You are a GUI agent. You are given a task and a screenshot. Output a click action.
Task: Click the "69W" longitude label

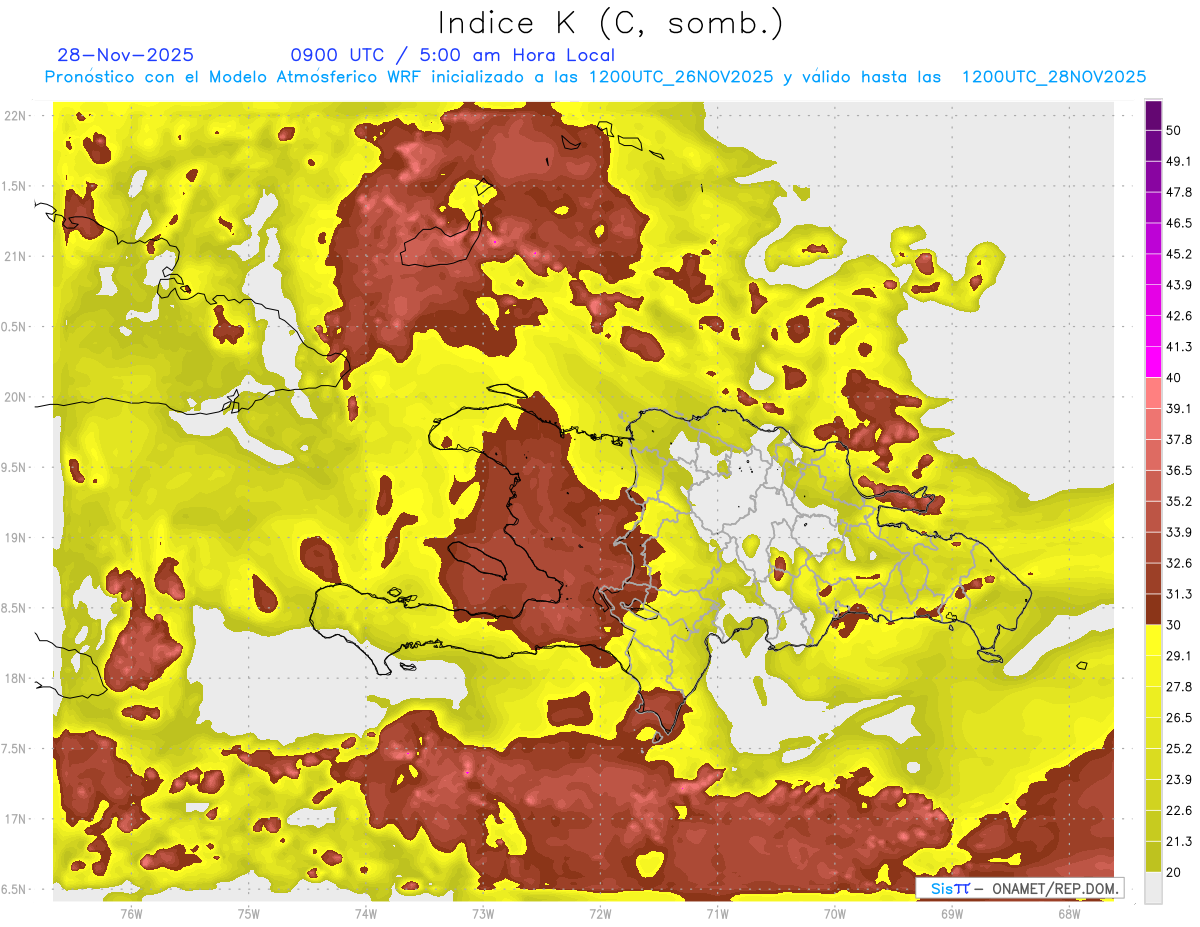coord(952,912)
